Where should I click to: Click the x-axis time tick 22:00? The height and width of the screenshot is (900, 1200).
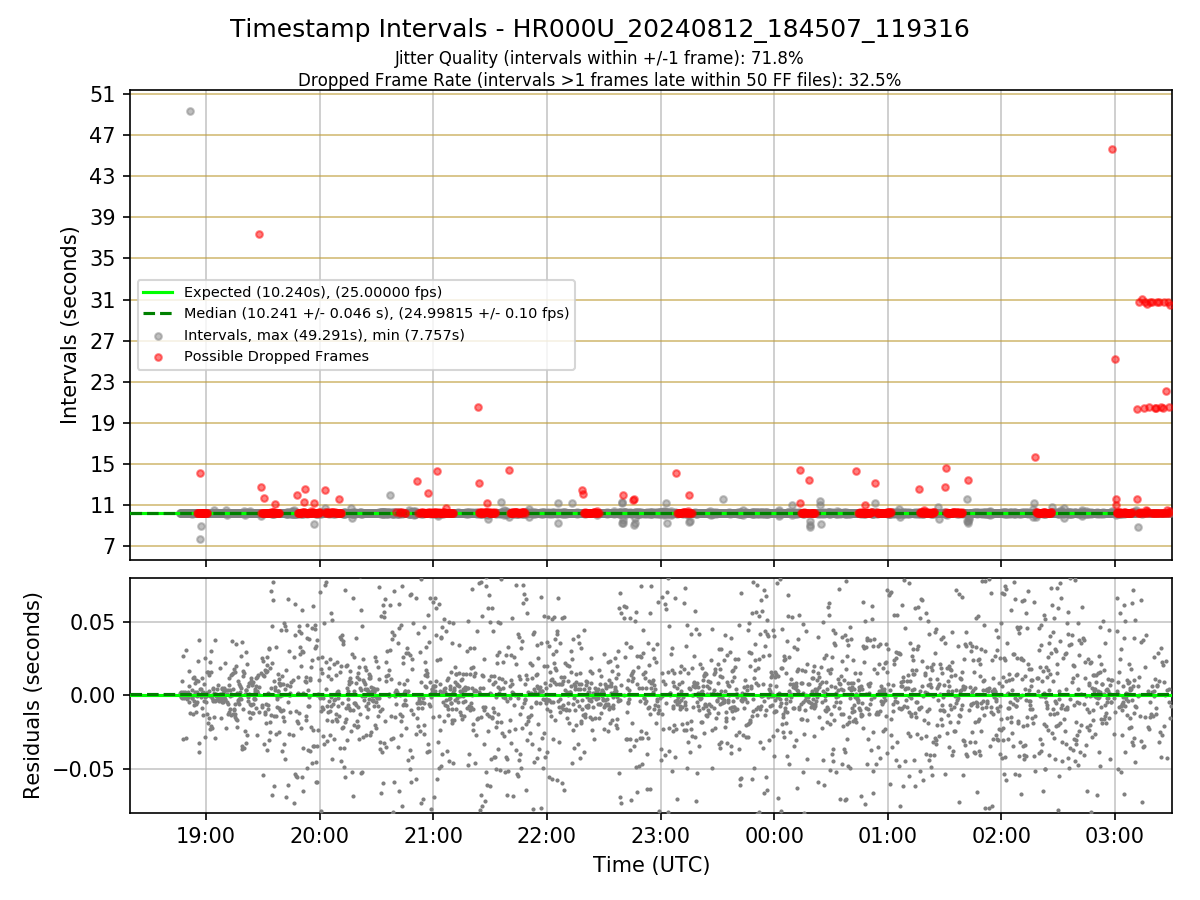pyautogui.click(x=547, y=835)
